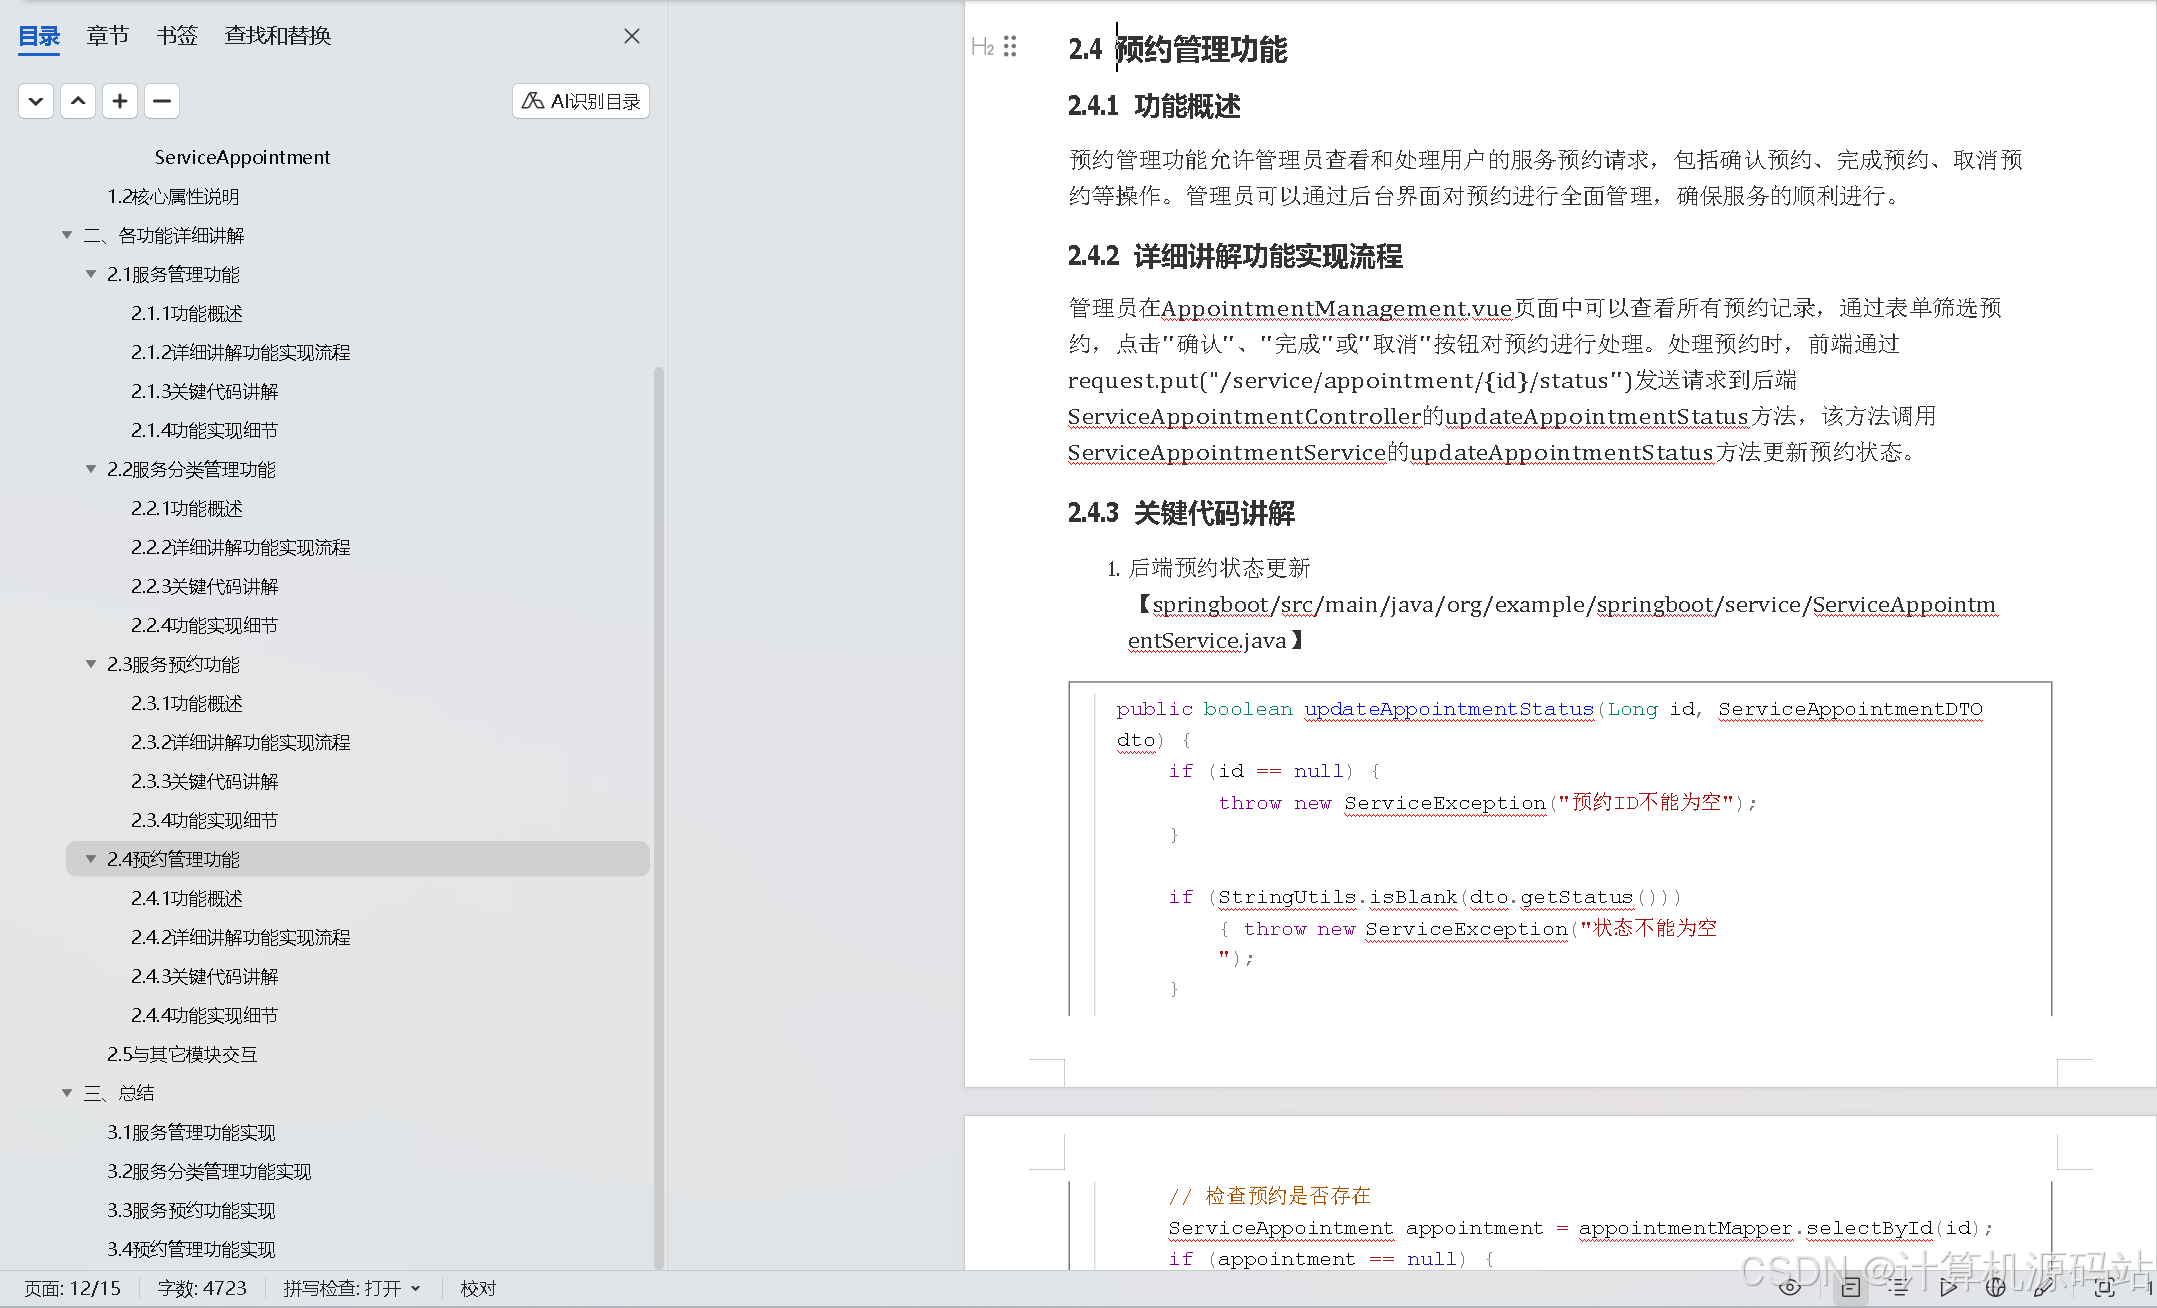Image resolution: width=2157 pixels, height=1308 pixels.
Task: Go to ServiceAppointment outline entry
Action: pos(242,157)
